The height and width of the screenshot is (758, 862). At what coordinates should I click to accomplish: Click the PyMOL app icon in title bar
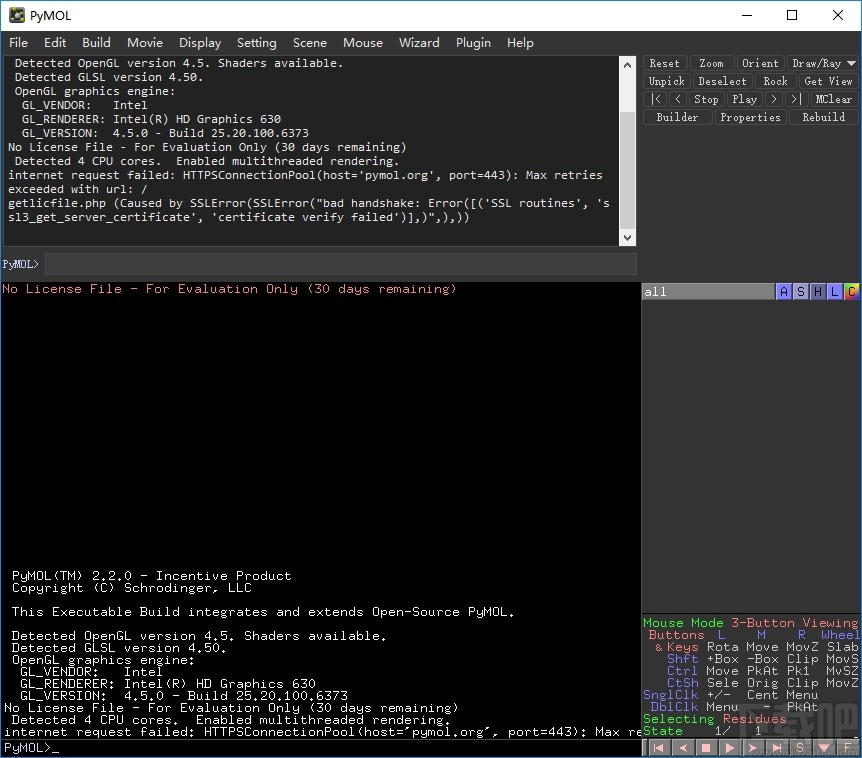point(16,15)
